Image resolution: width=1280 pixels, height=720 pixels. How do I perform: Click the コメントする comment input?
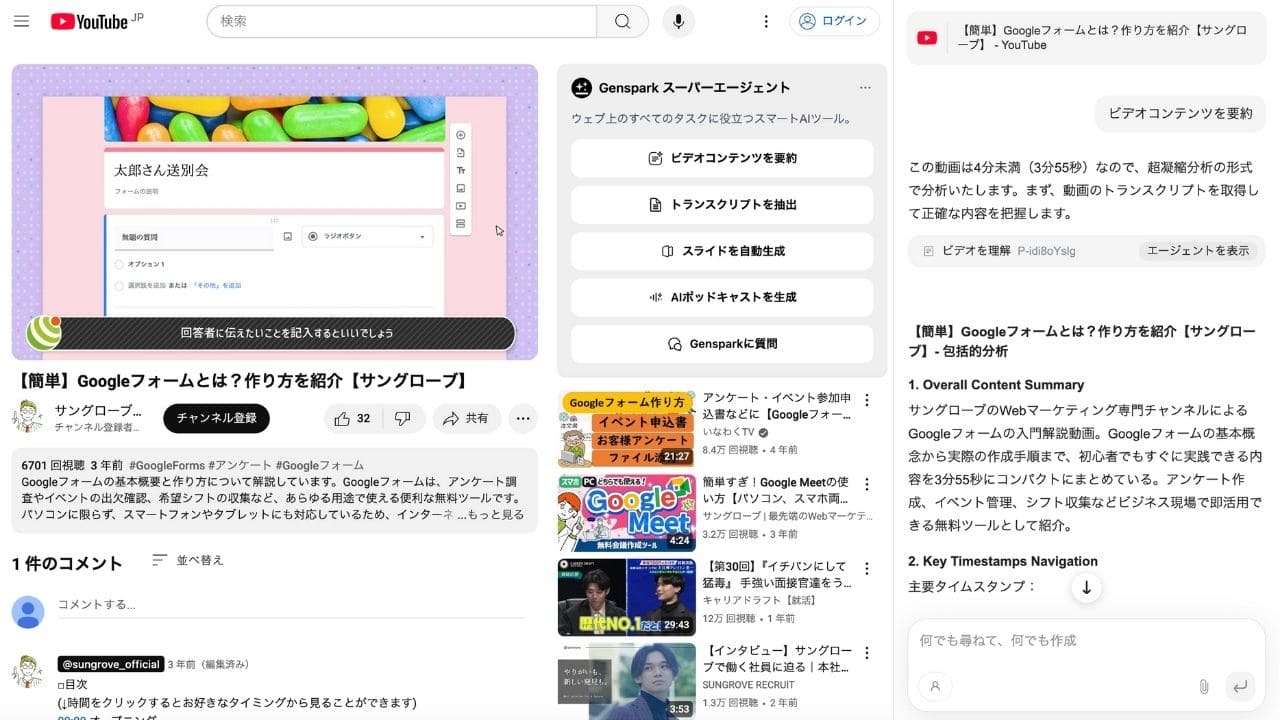[x=291, y=605]
